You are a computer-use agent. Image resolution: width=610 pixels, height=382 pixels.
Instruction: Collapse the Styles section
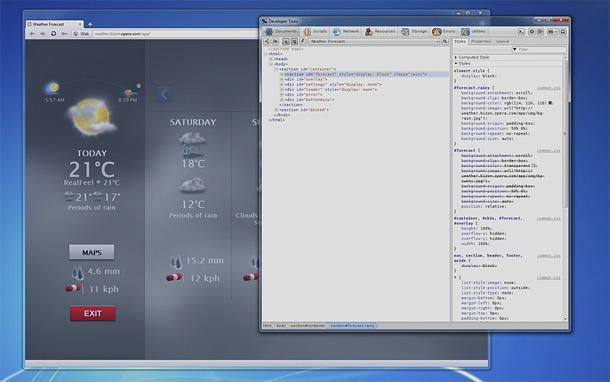coord(456,63)
